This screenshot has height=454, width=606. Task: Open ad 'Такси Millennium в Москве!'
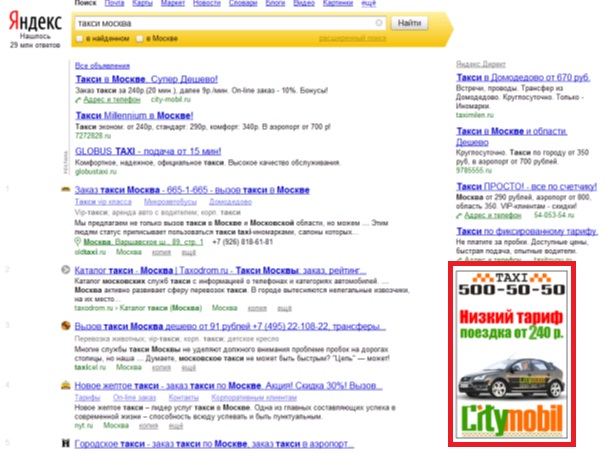[x=134, y=116]
